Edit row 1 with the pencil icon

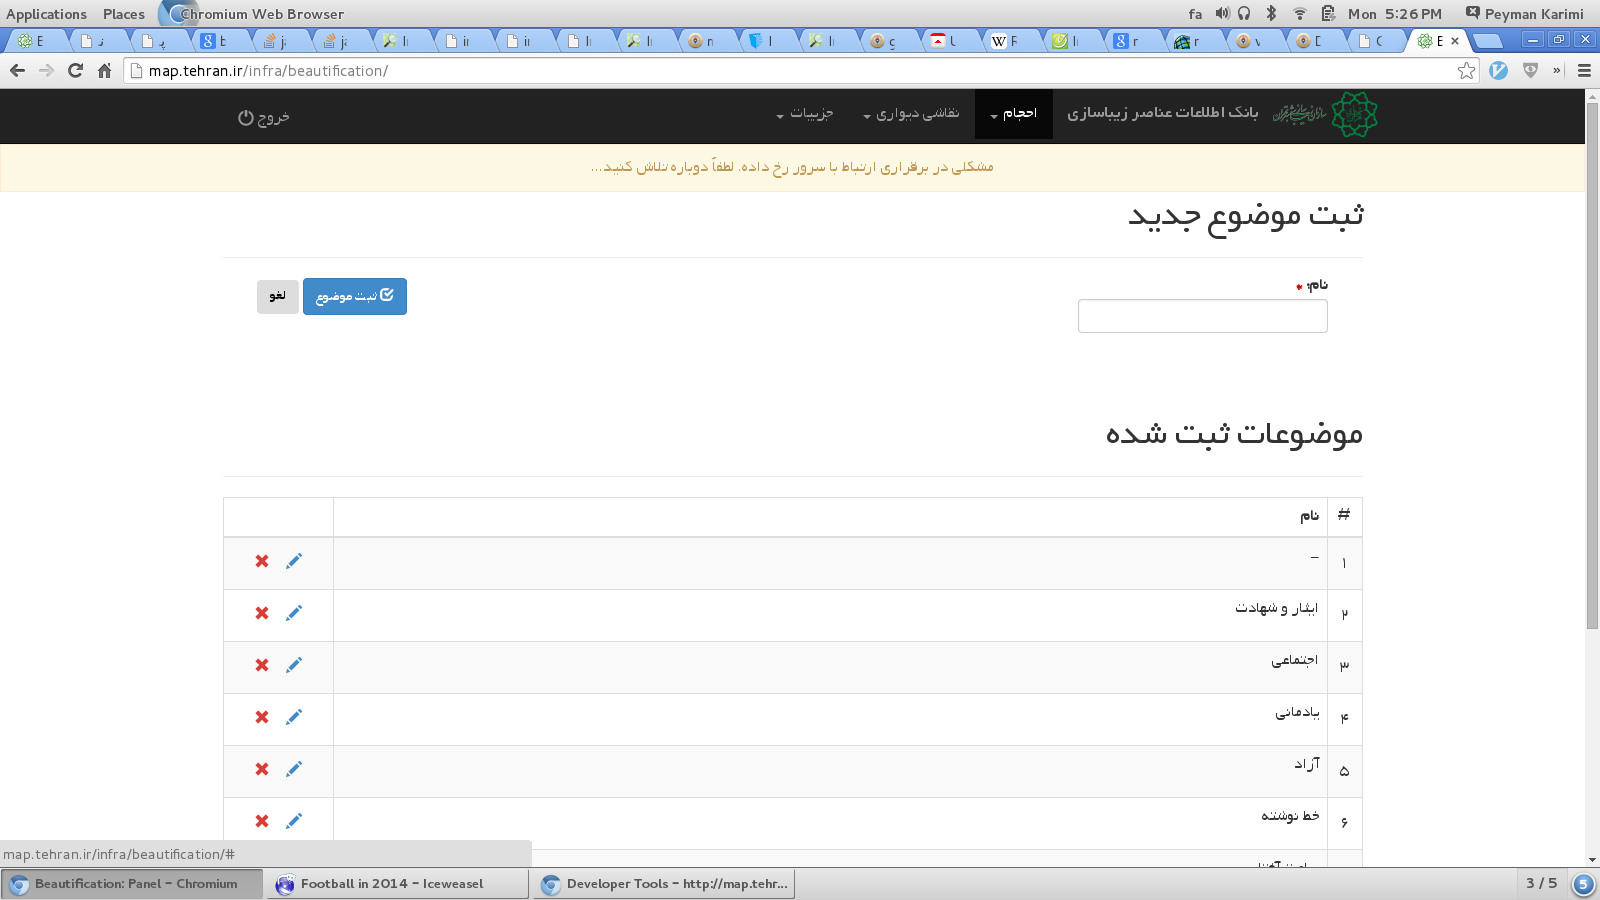click(293, 561)
